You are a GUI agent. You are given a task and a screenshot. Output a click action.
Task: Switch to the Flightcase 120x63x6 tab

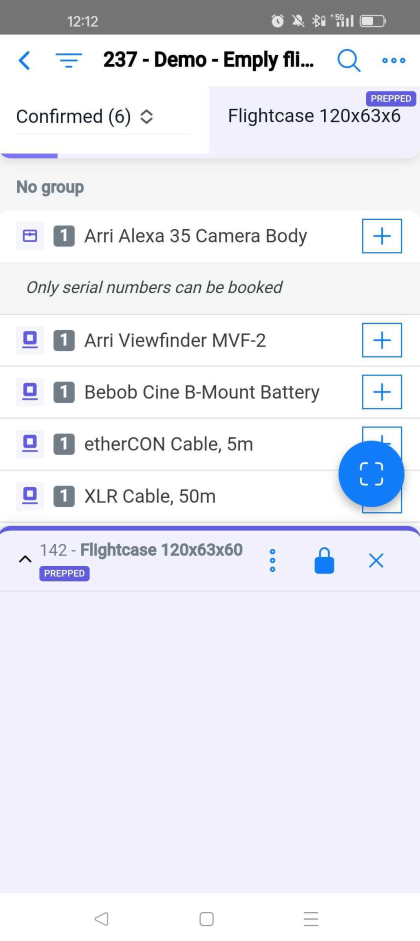click(x=314, y=116)
